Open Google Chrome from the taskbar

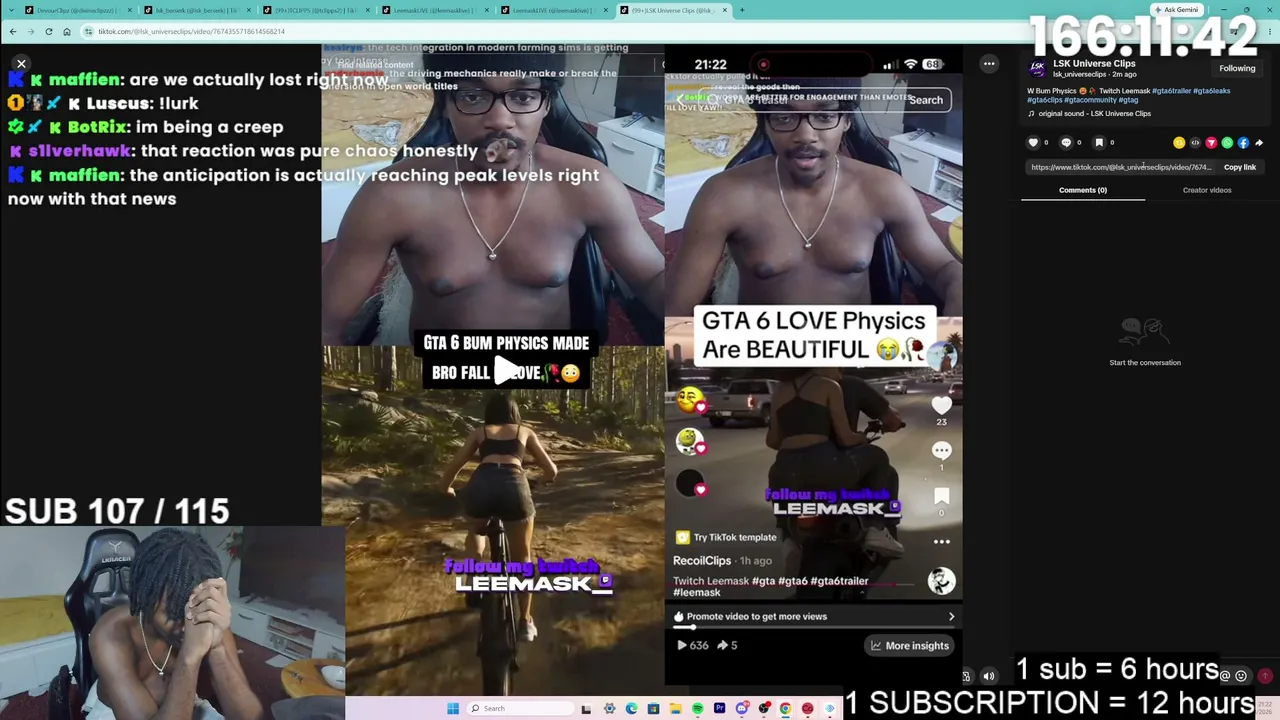785,709
